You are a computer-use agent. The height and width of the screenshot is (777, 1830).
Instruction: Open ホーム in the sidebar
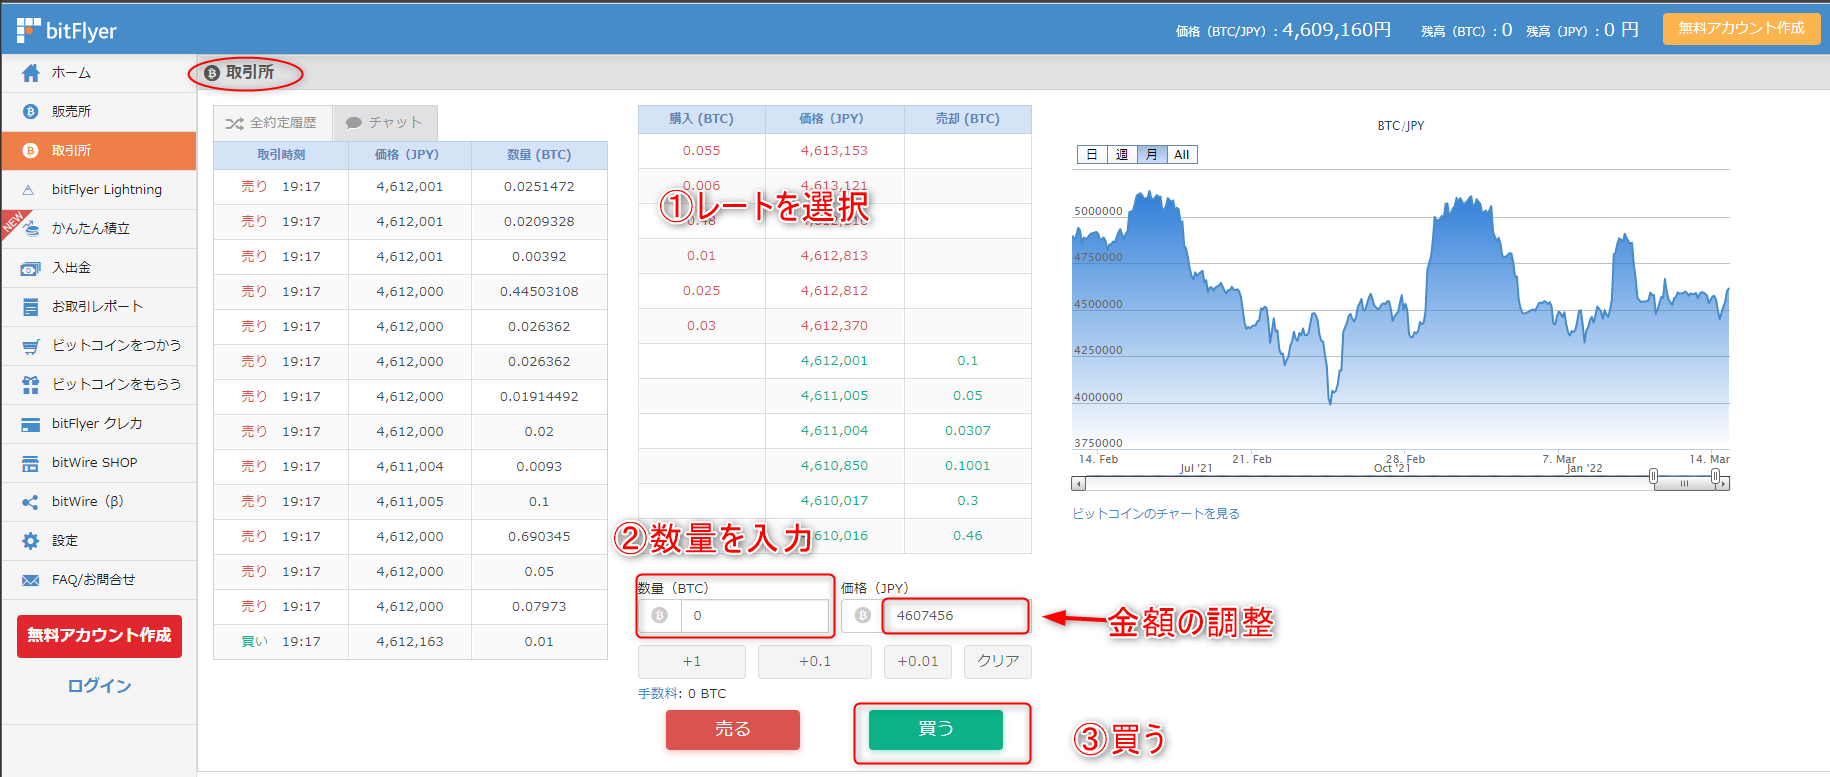(99, 73)
